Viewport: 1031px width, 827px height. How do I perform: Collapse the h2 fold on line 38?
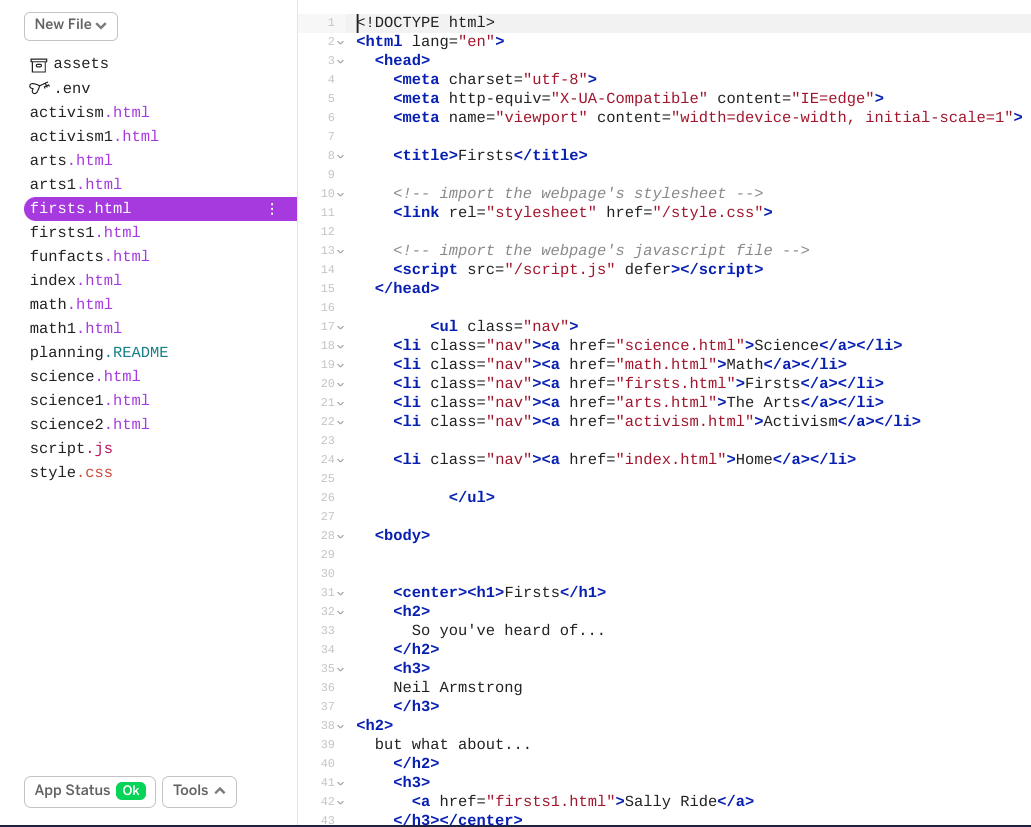pos(341,726)
